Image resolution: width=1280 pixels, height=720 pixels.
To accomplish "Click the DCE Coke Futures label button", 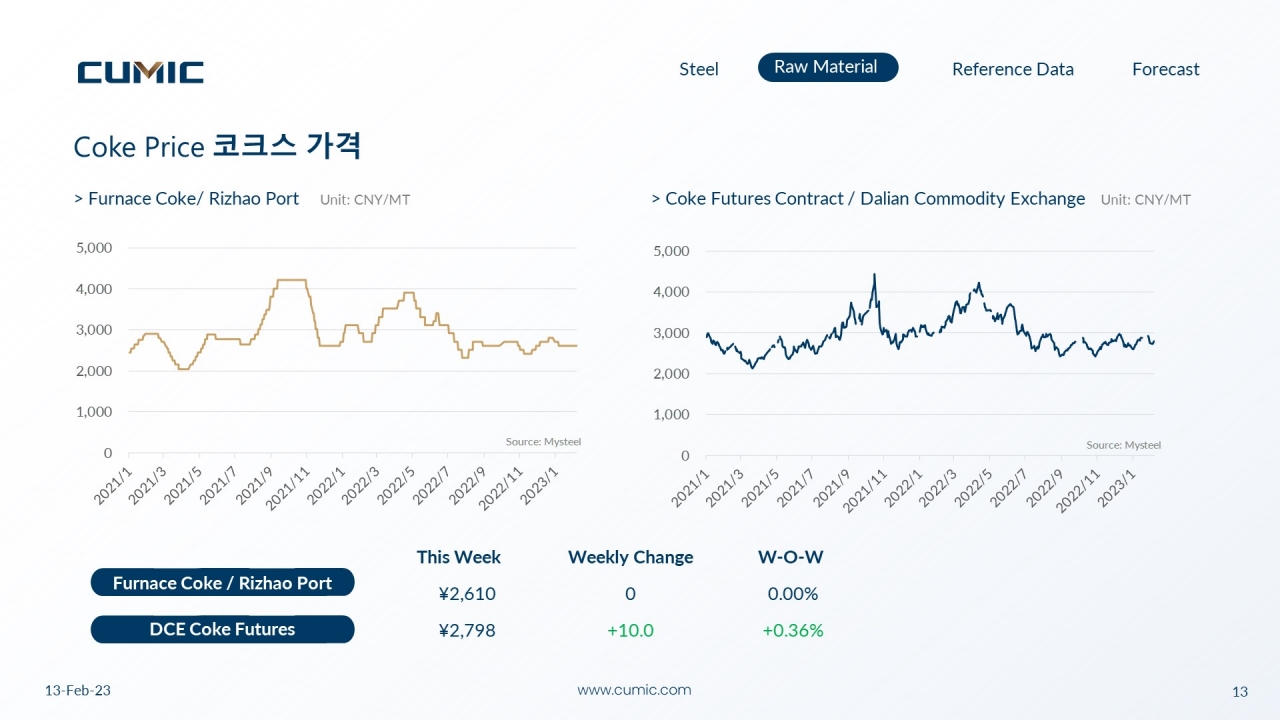I will 222,629.
